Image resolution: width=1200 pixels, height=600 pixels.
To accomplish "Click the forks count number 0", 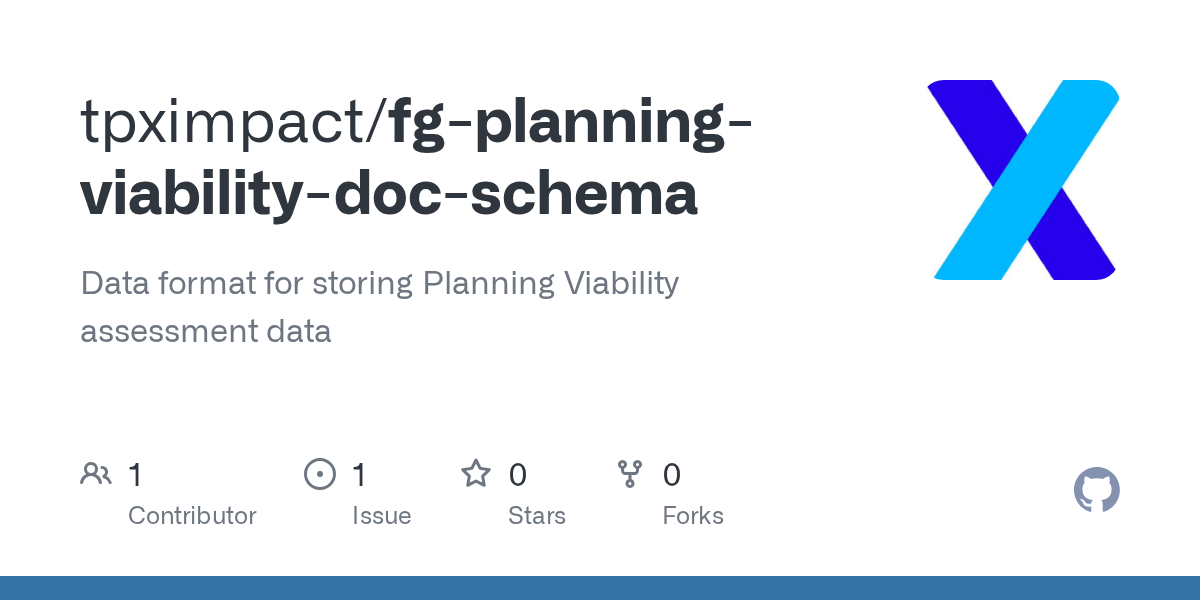I will tap(672, 474).
